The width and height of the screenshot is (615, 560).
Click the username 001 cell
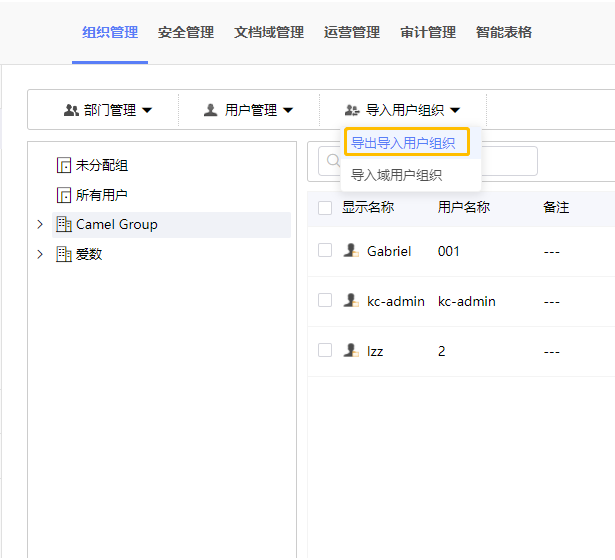pyautogui.click(x=448, y=251)
